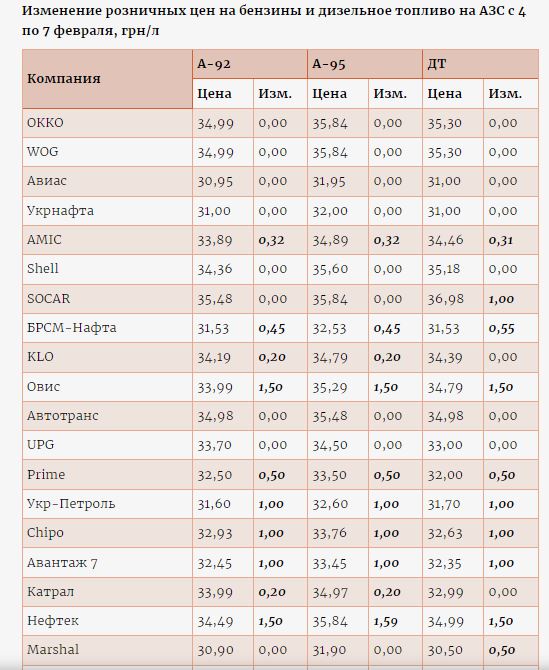Image resolution: width=549 pixels, height=670 pixels.
Task: Select the А-92 column header
Action: click(x=214, y=64)
